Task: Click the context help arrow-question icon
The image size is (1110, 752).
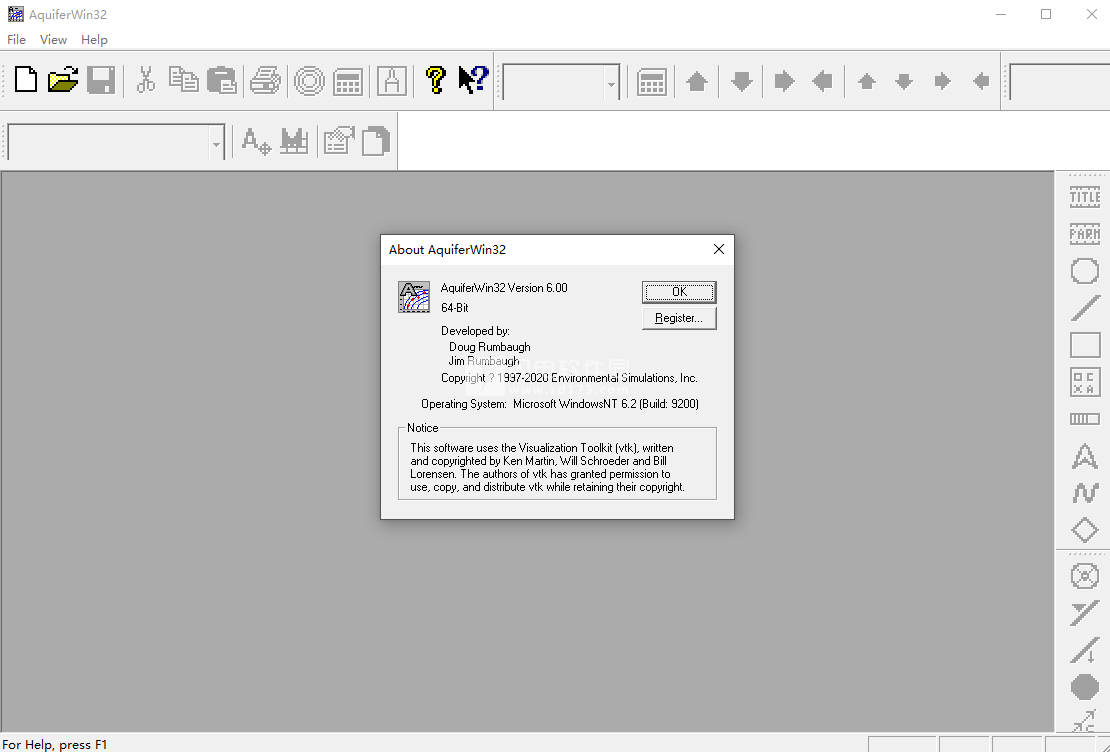Action: (x=474, y=79)
